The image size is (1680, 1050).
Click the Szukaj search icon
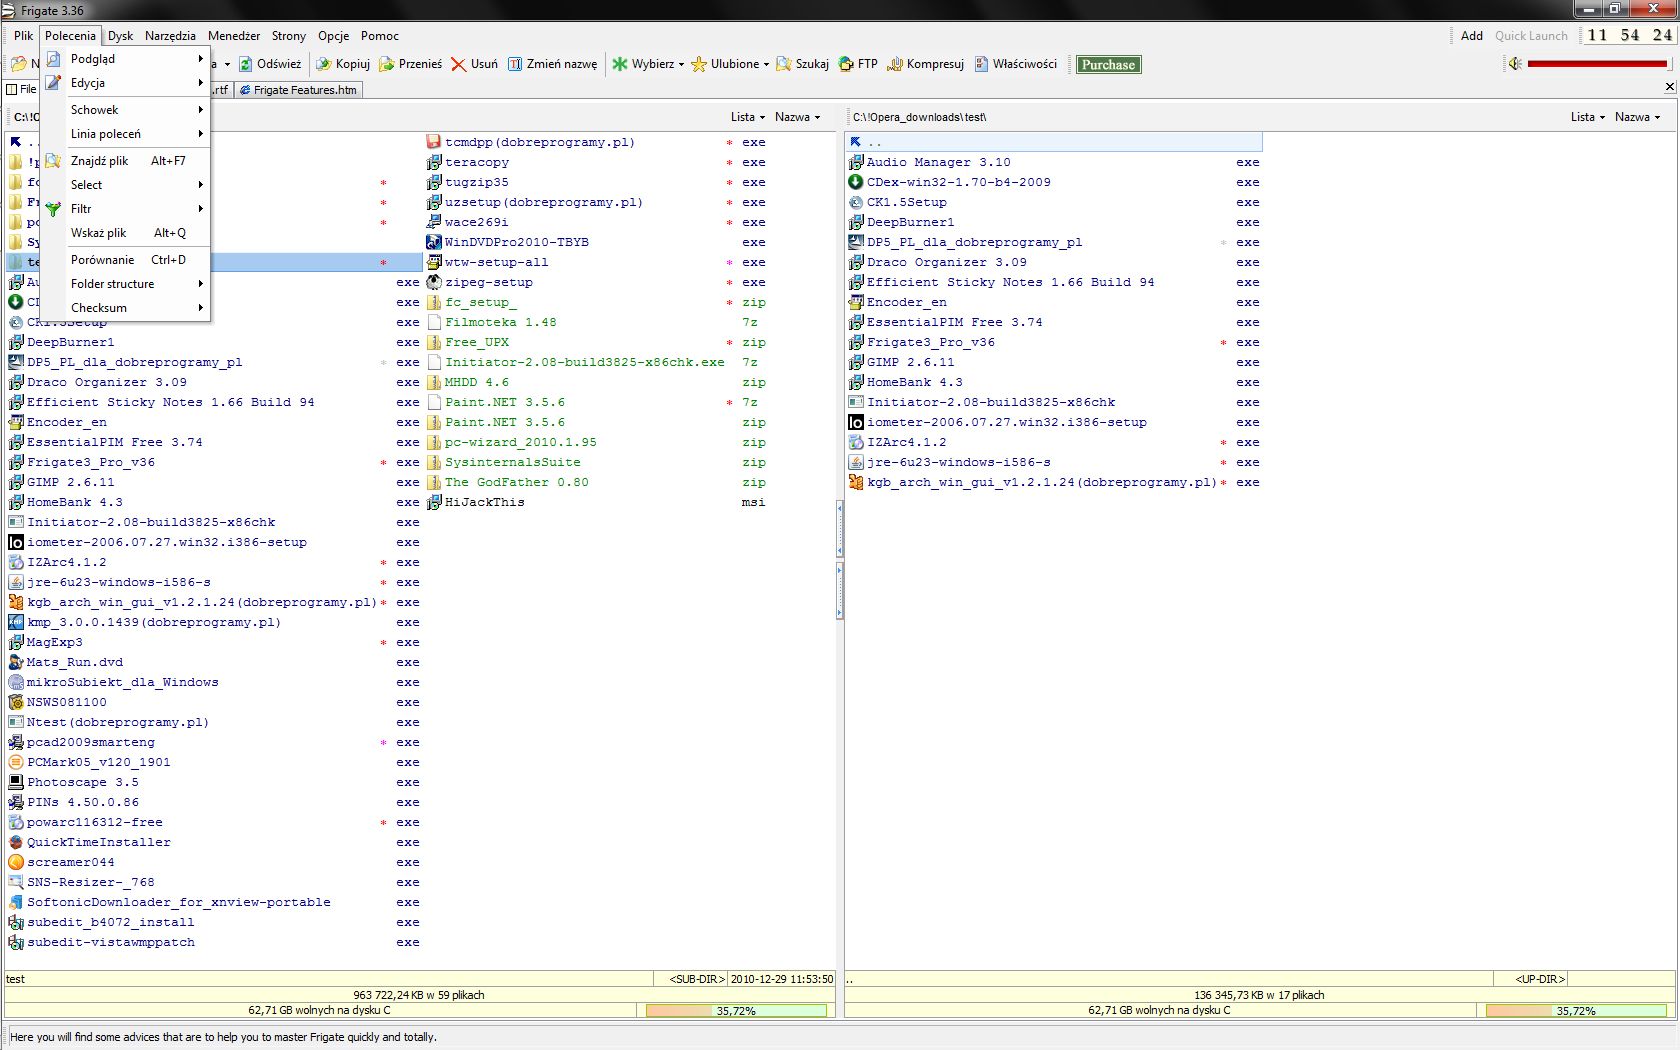point(784,64)
